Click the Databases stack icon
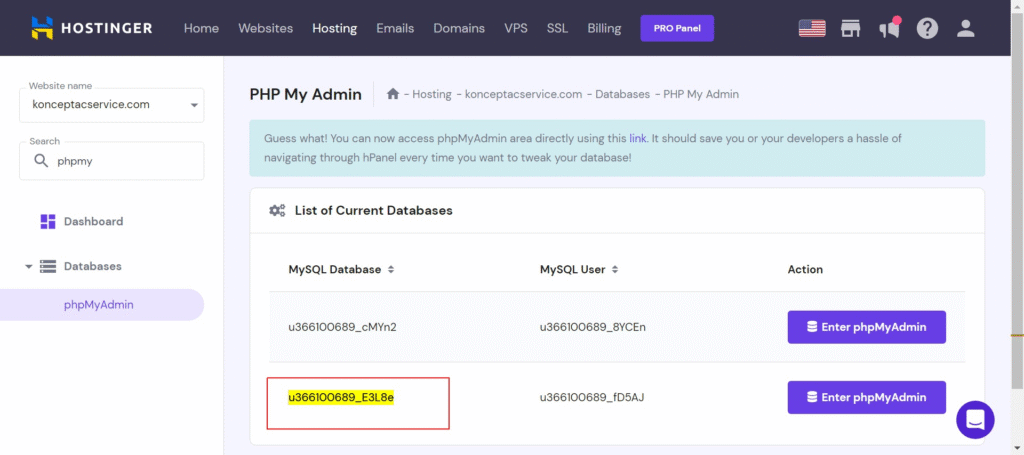Screen dimensions: 1024x455 tap(48, 266)
